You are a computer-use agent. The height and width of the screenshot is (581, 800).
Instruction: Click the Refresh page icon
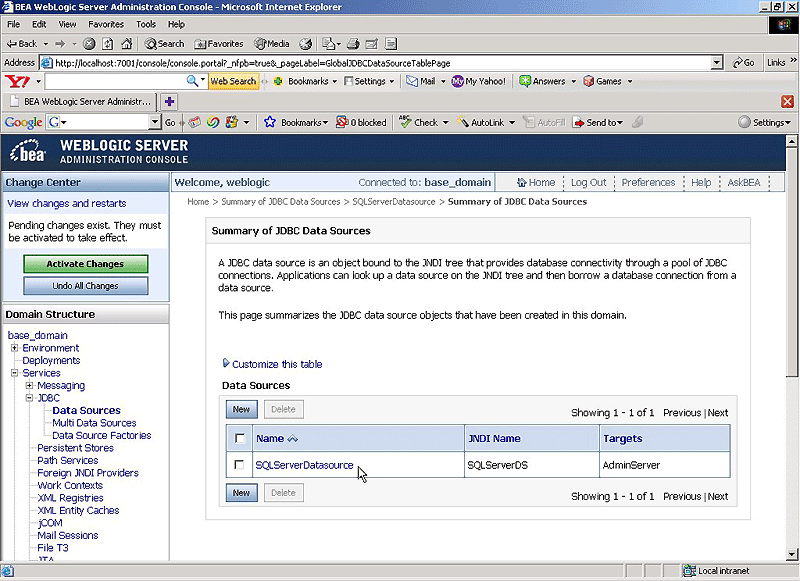tap(108, 44)
